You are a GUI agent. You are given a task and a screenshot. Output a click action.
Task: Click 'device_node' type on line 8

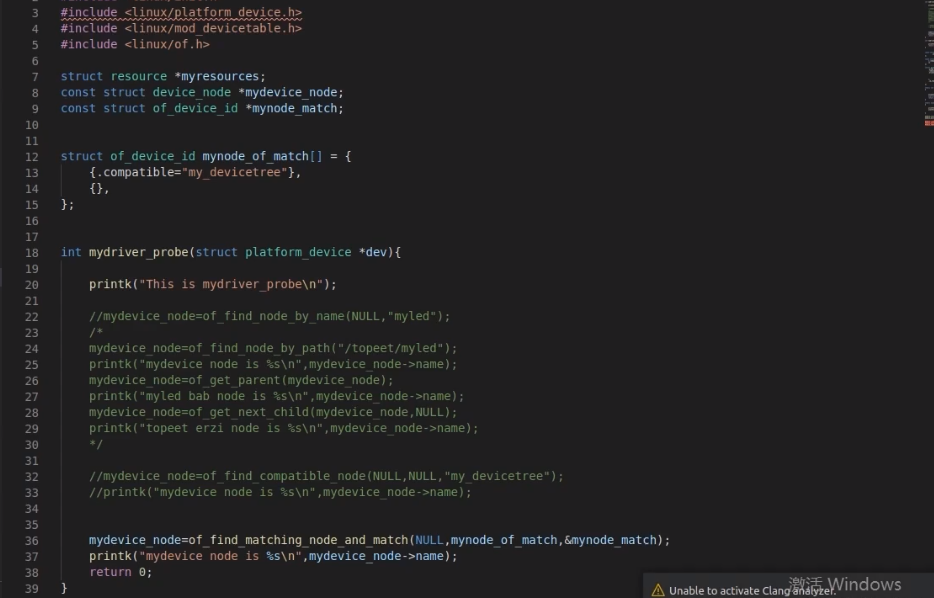pos(192,92)
